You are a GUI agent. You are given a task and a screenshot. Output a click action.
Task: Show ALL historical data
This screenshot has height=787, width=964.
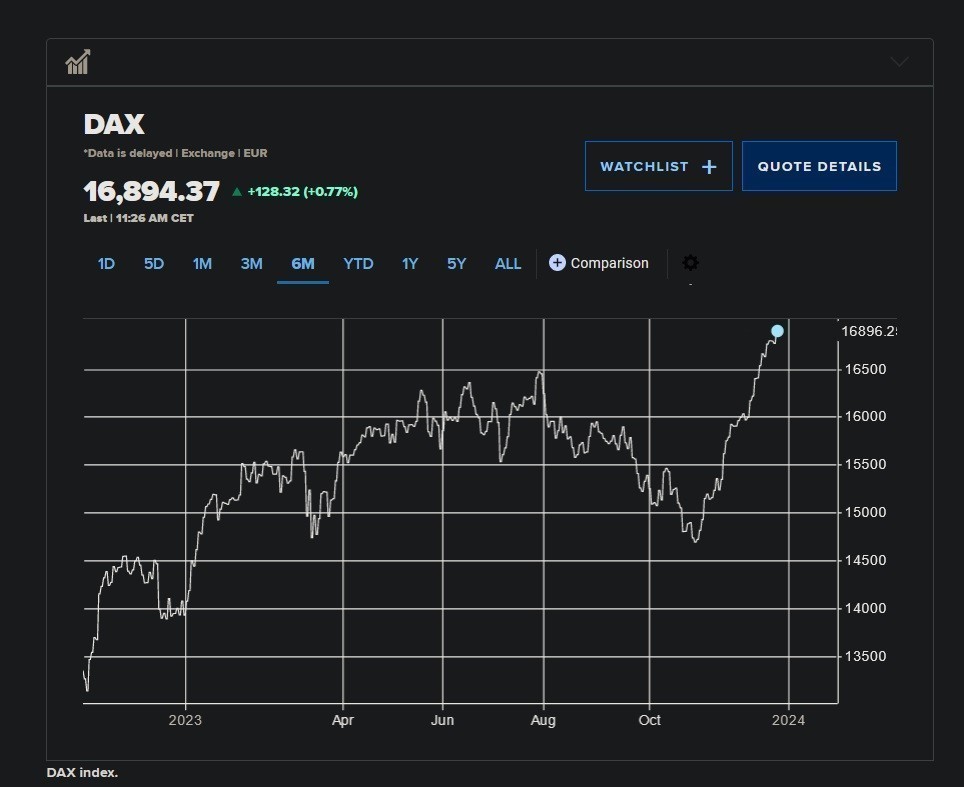[x=508, y=264]
